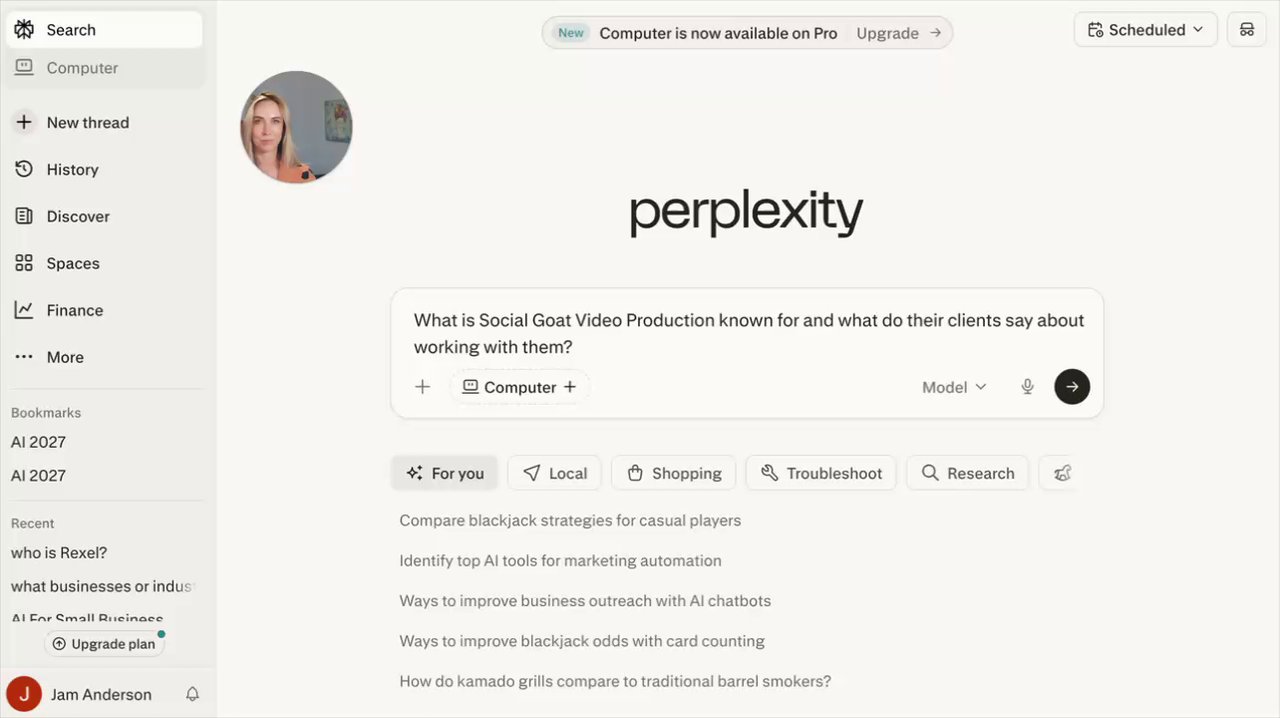Click the microphone voice input icon
Image resolution: width=1280 pixels, height=718 pixels.
coord(1027,387)
